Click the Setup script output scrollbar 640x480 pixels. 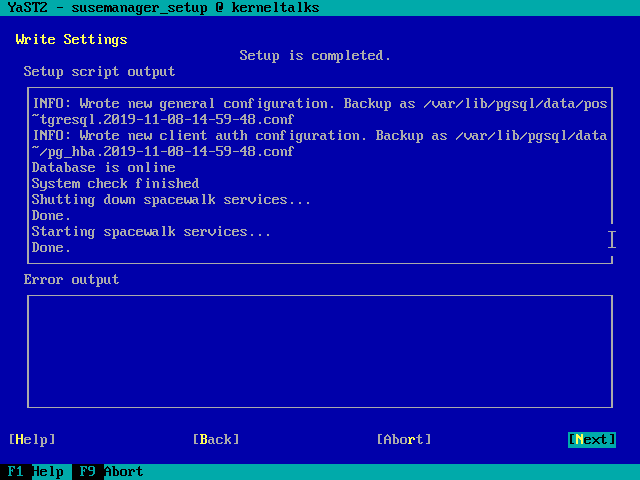pyautogui.click(x=612, y=239)
